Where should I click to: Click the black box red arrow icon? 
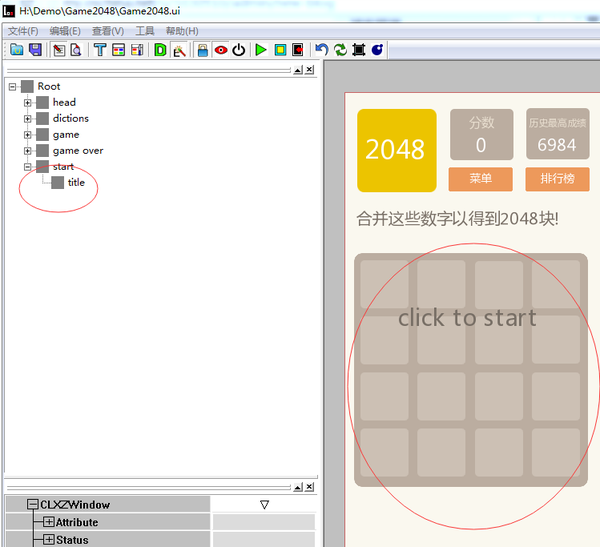click(297, 50)
